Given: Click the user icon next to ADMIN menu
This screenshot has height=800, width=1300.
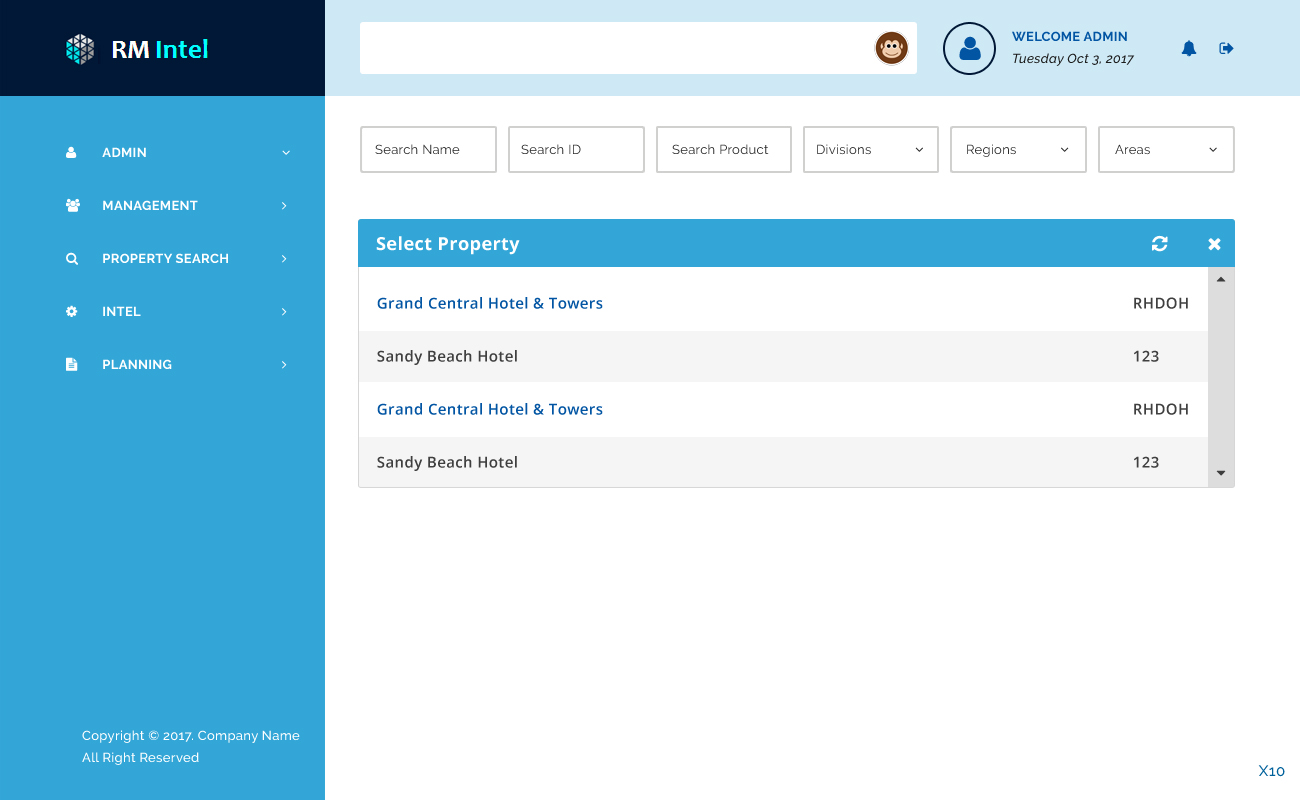Looking at the screenshot, I should pyautogui.click(x=71, y=152).
